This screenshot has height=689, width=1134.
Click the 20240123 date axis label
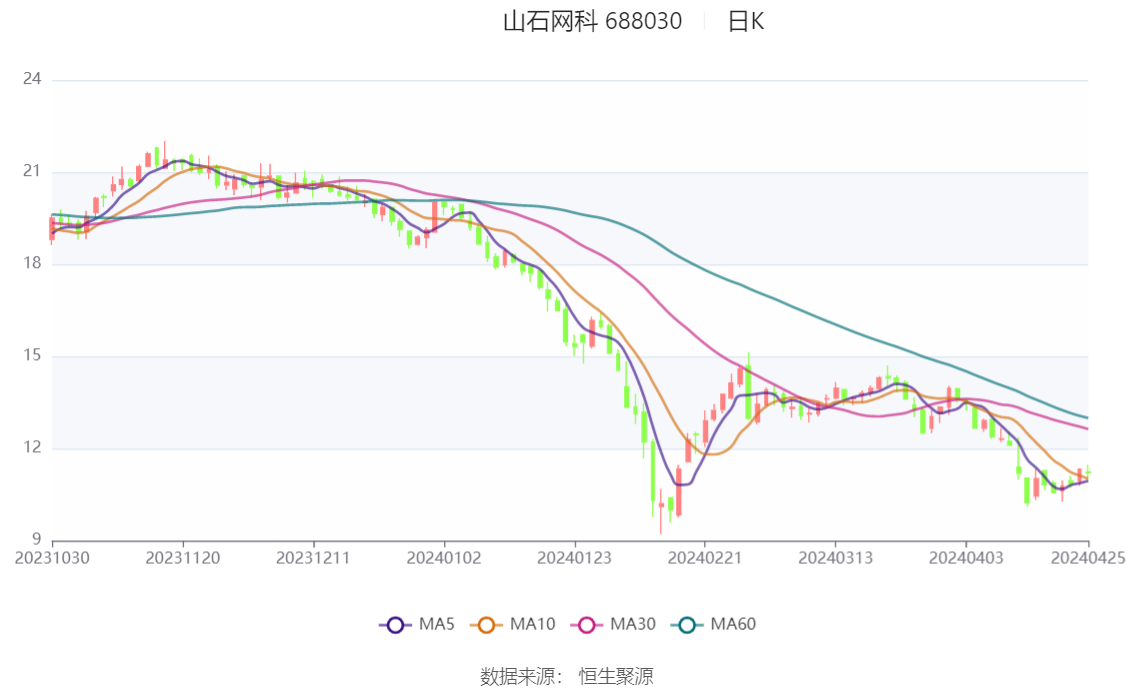click(x=574, y=558)
